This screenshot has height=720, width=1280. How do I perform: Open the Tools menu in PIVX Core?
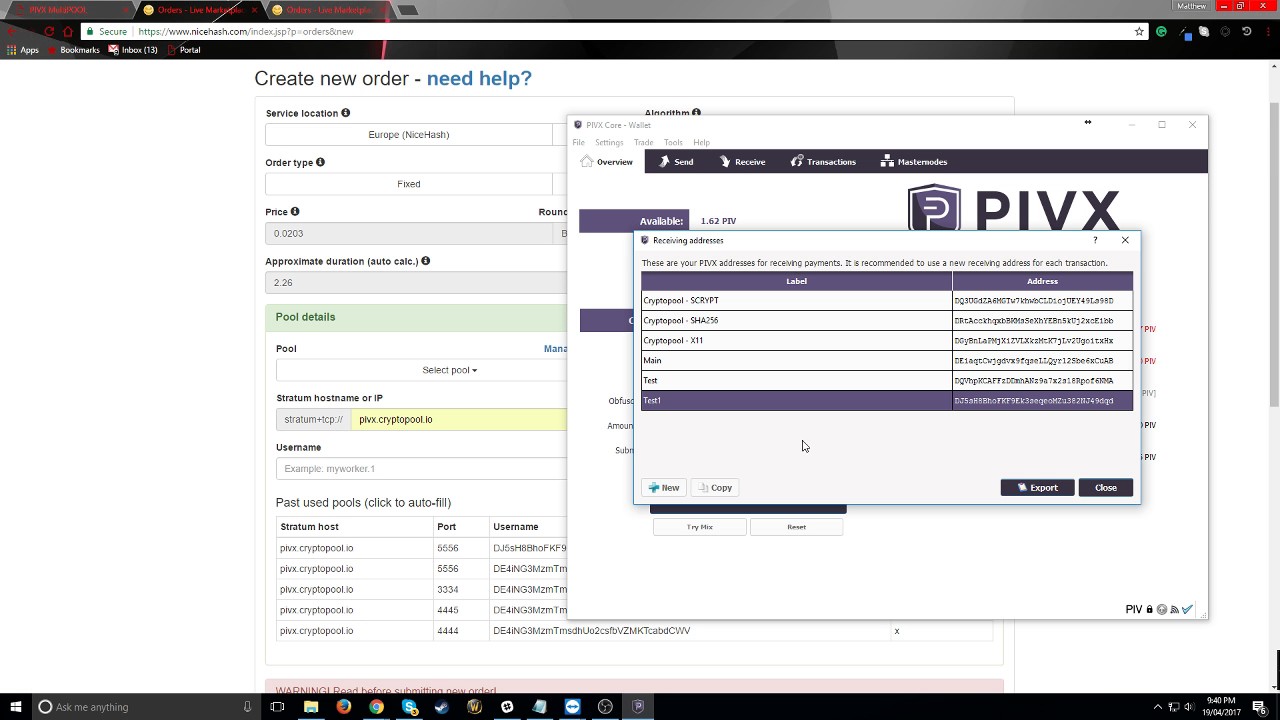673,142
